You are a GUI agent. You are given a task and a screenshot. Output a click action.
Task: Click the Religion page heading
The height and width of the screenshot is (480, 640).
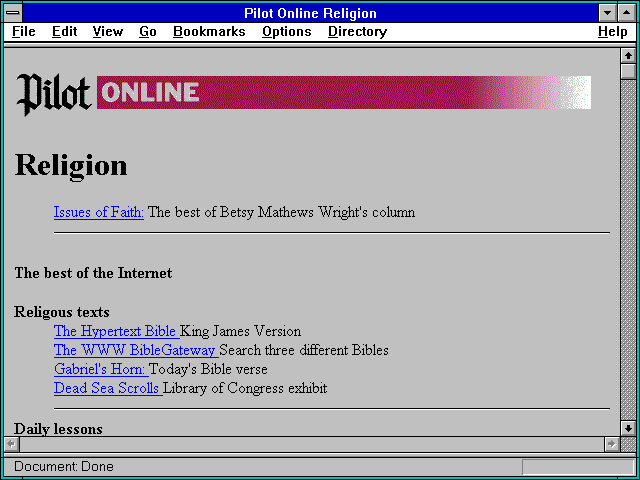71,165
